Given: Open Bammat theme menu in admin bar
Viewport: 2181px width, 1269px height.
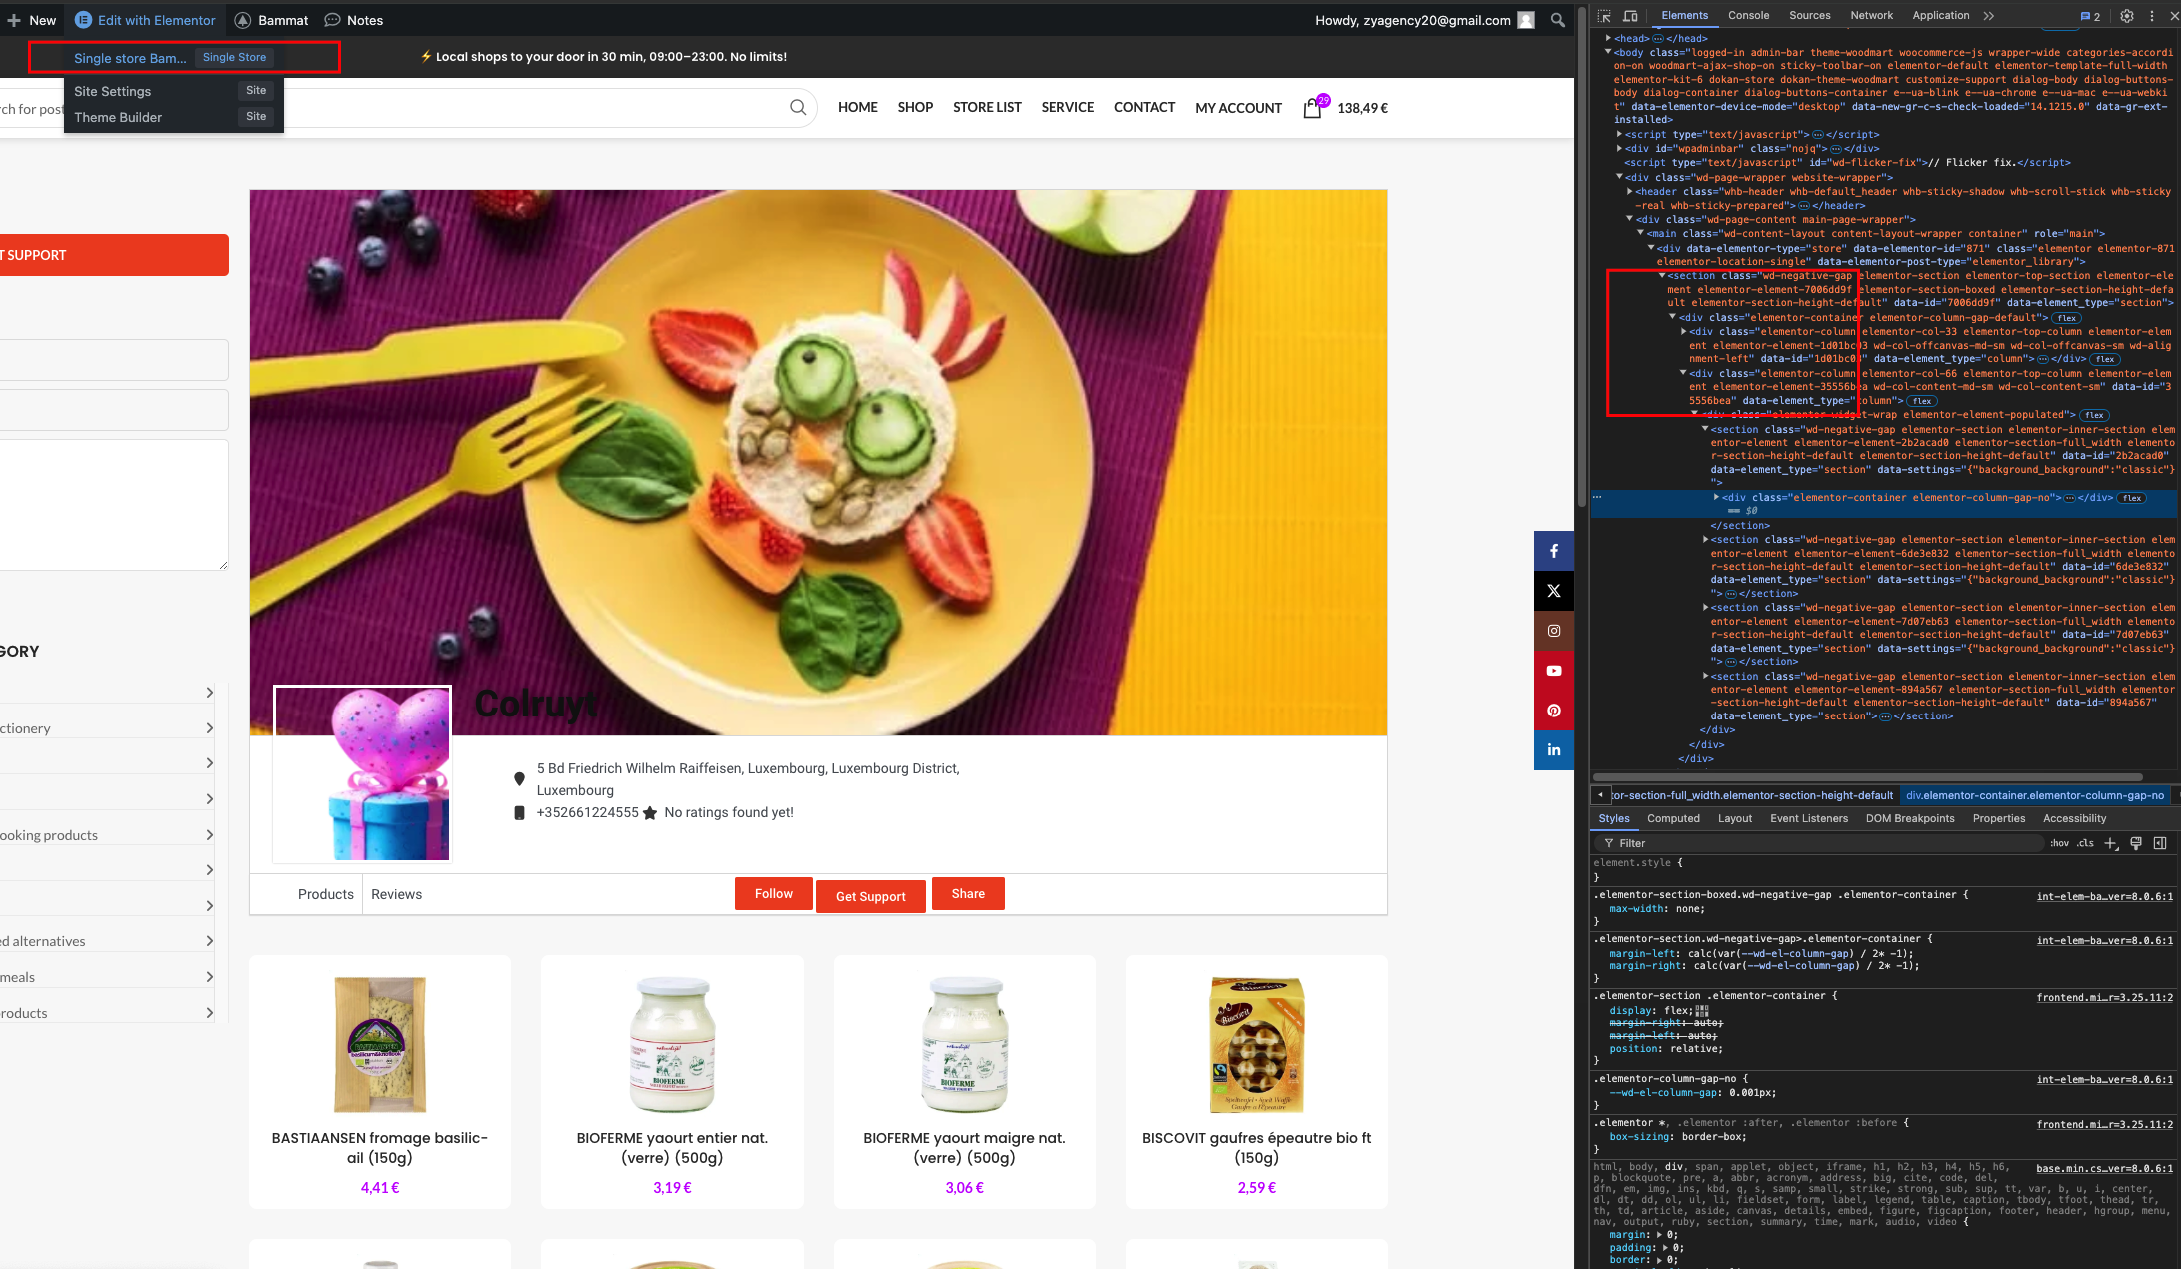Looking at the screenshot, I should pos(271,20).
